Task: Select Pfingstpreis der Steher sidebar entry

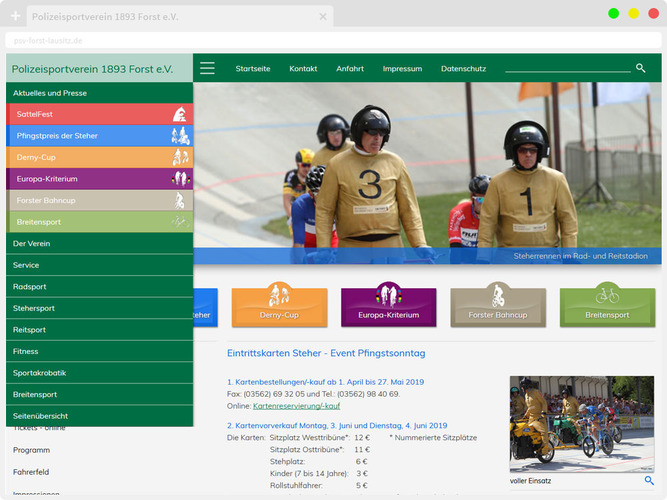Action: point(99,135)
